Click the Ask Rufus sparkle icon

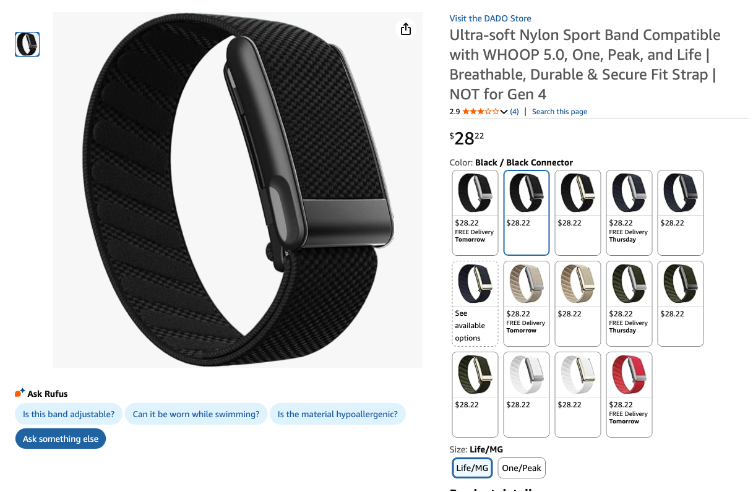20,393
